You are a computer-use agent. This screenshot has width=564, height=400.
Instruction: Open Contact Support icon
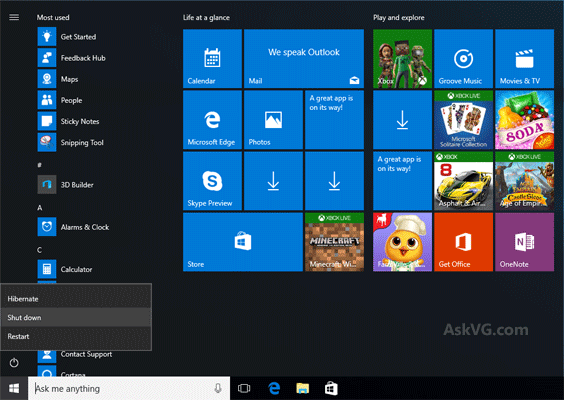click(x=47, y=356)
